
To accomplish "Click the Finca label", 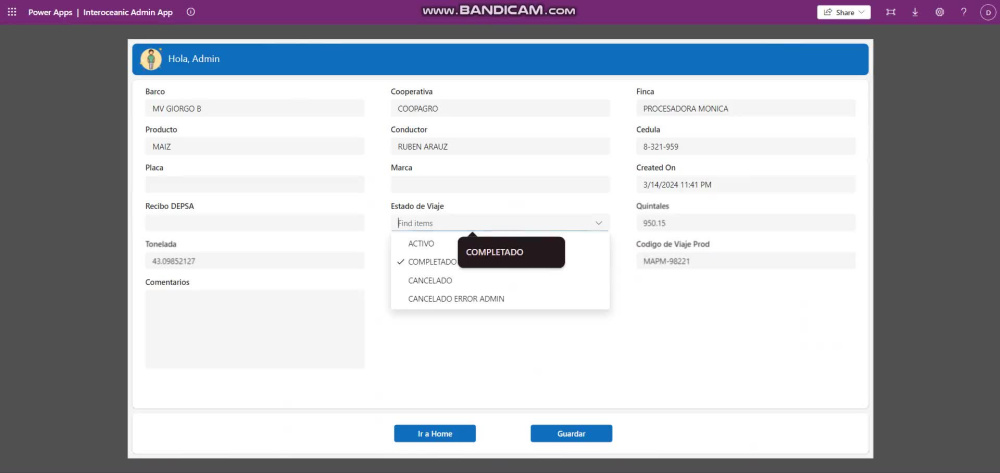I will coord(645,91).
